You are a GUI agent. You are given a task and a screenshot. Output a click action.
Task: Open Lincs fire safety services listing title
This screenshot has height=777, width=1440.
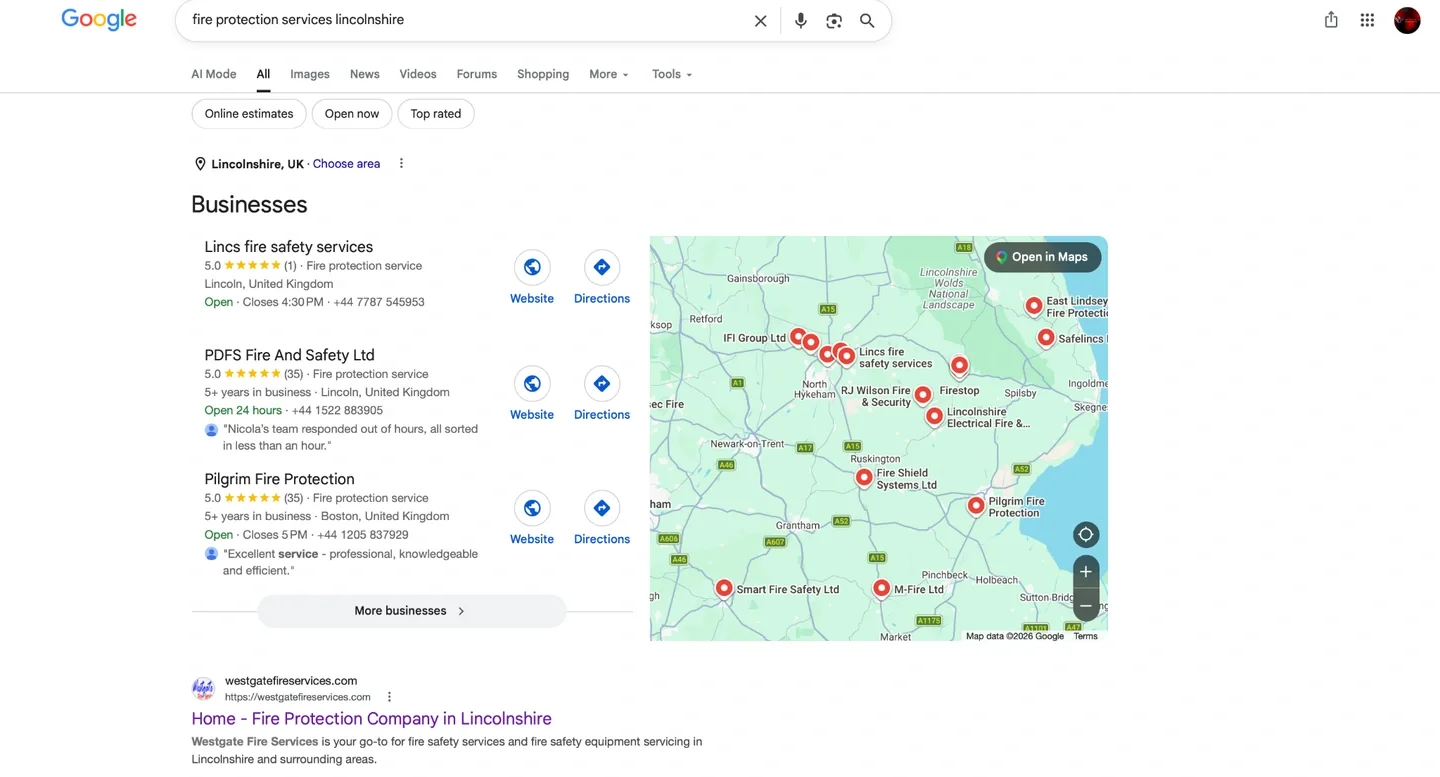289,247
